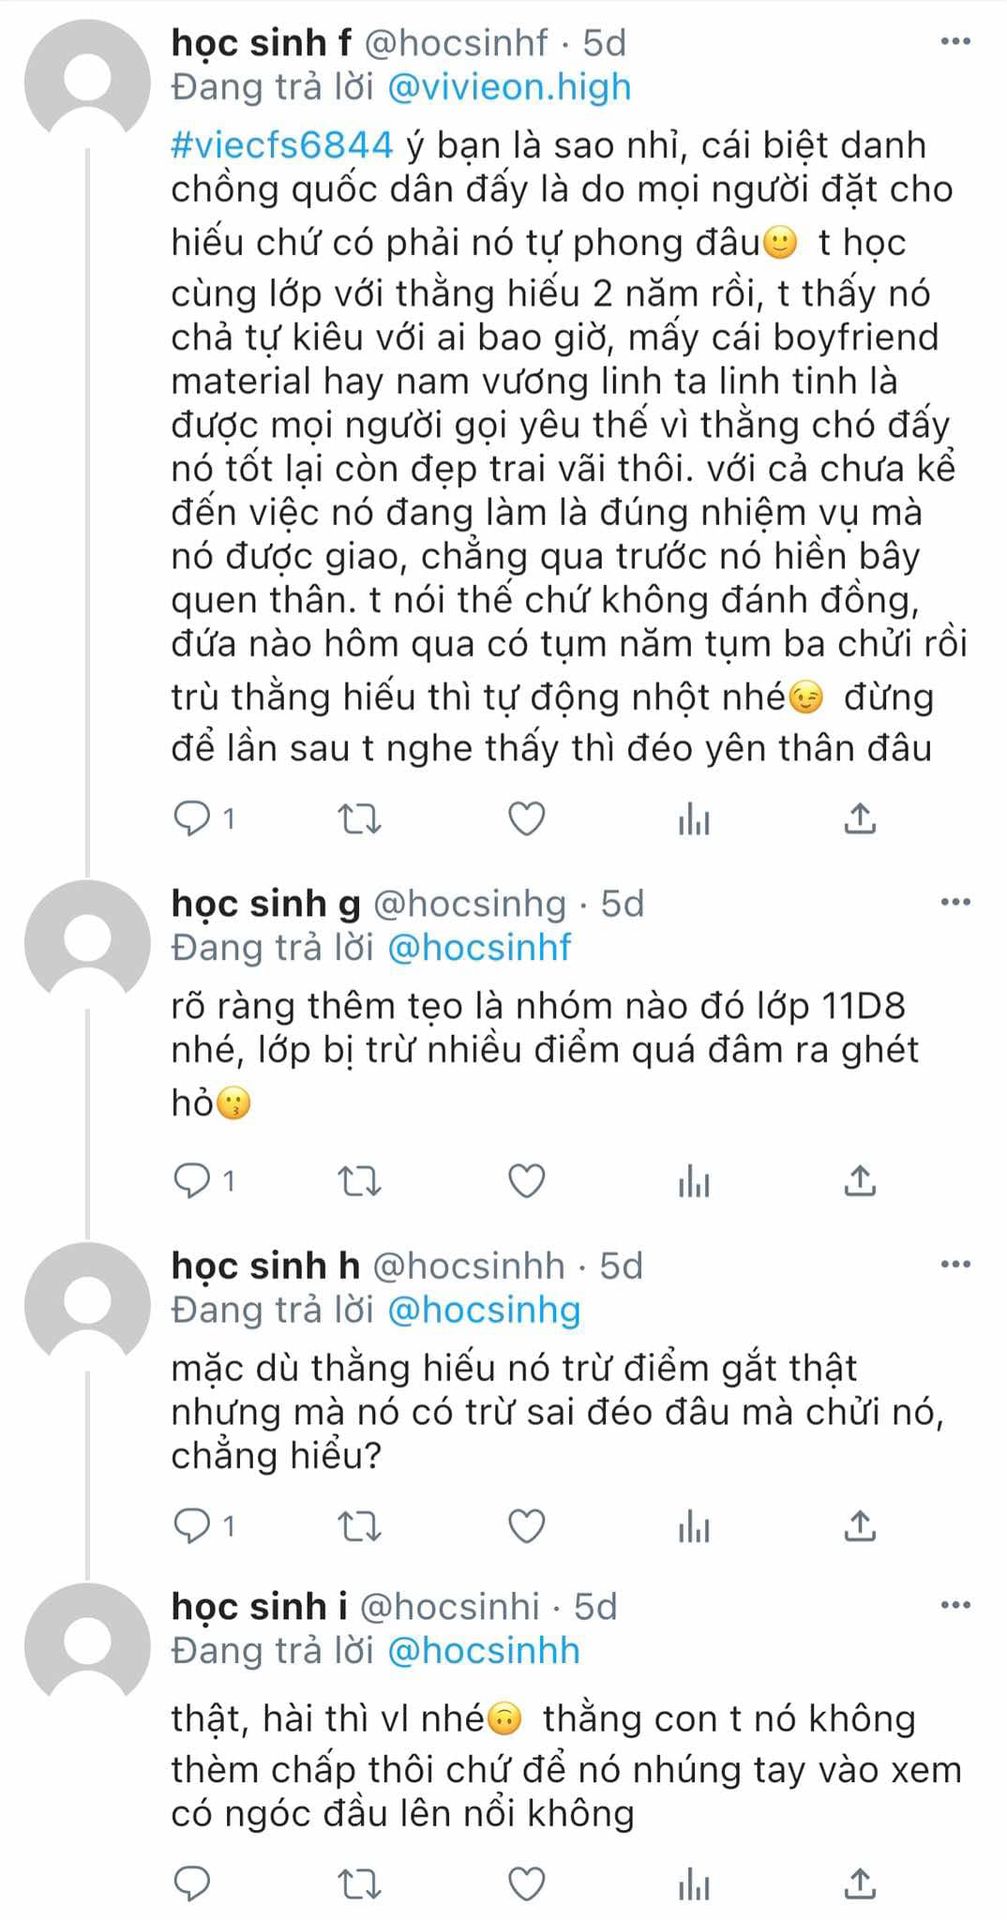View analytics for học sinh i's tweet
1007x1920 pixels.
pos(694,1885)
